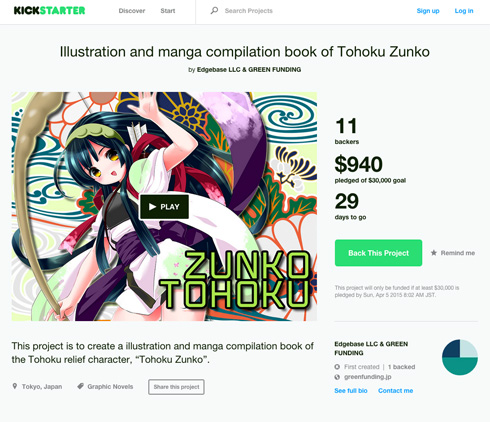Click the search magnifier icon
Screen dimensions: 490x422
pos(214,11)
